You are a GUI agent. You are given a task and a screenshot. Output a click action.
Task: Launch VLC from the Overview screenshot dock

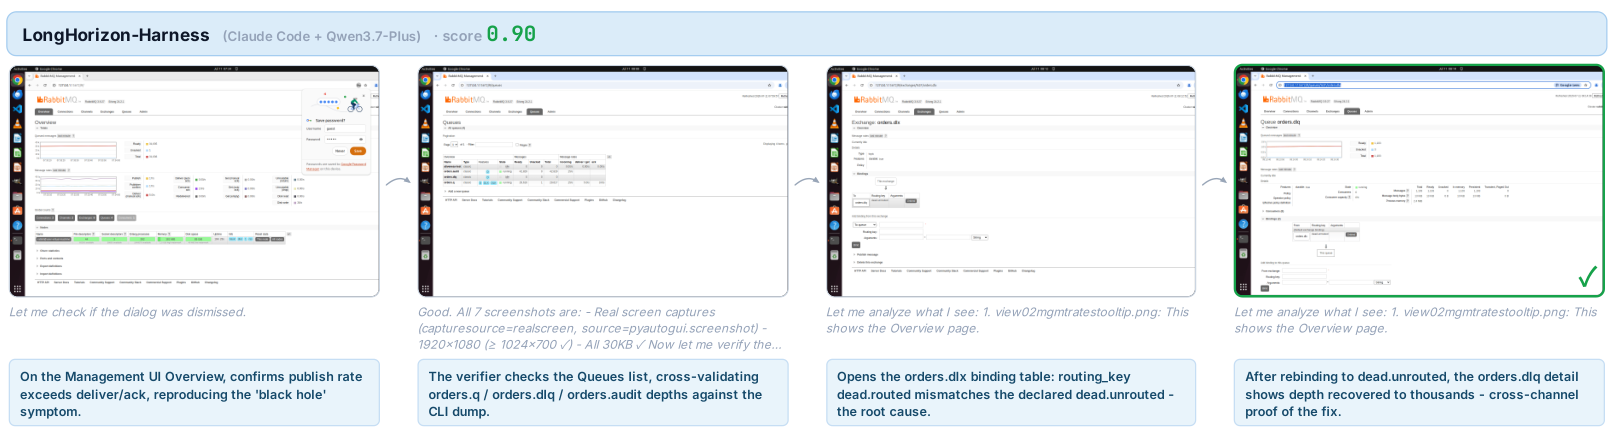[x=17, y=124]
